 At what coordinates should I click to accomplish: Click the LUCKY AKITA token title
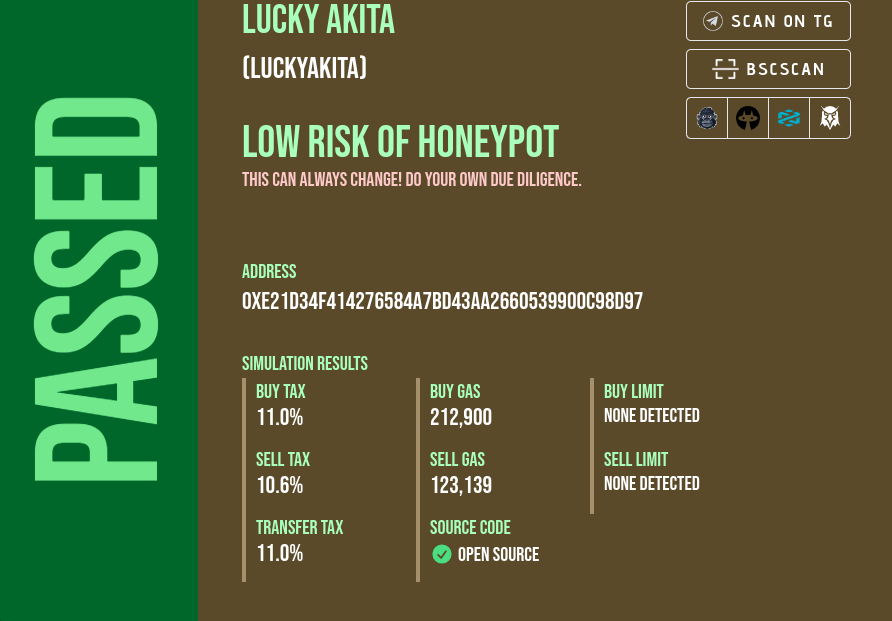(318, 19)
